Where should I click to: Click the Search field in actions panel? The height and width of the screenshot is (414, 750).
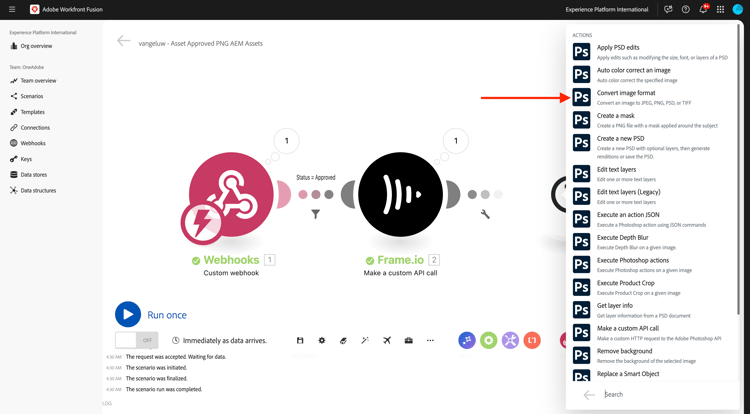point(667,394)
